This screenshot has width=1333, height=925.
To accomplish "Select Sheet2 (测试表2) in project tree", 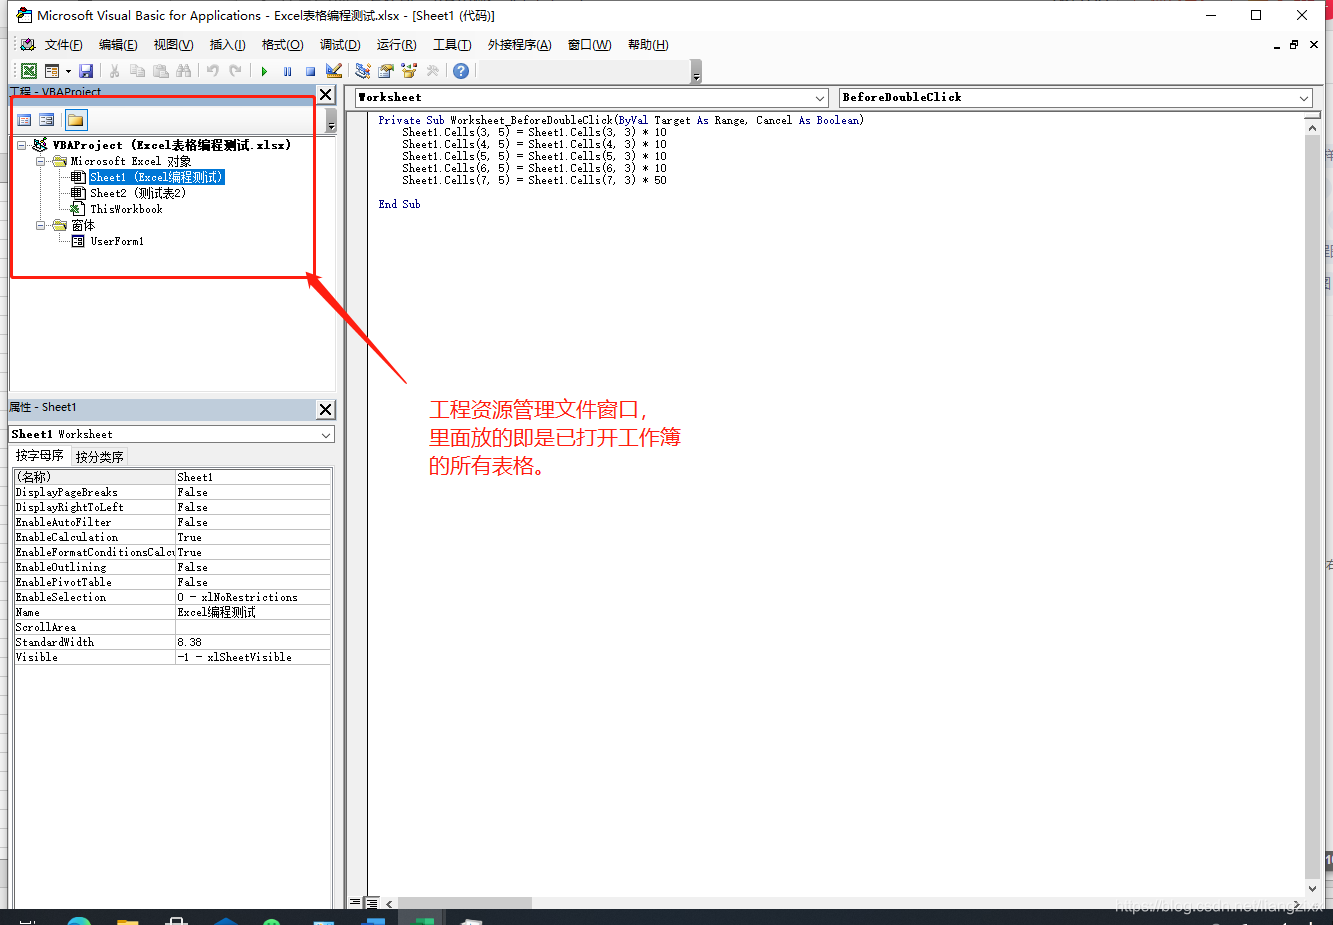I will tap(138, 193).
